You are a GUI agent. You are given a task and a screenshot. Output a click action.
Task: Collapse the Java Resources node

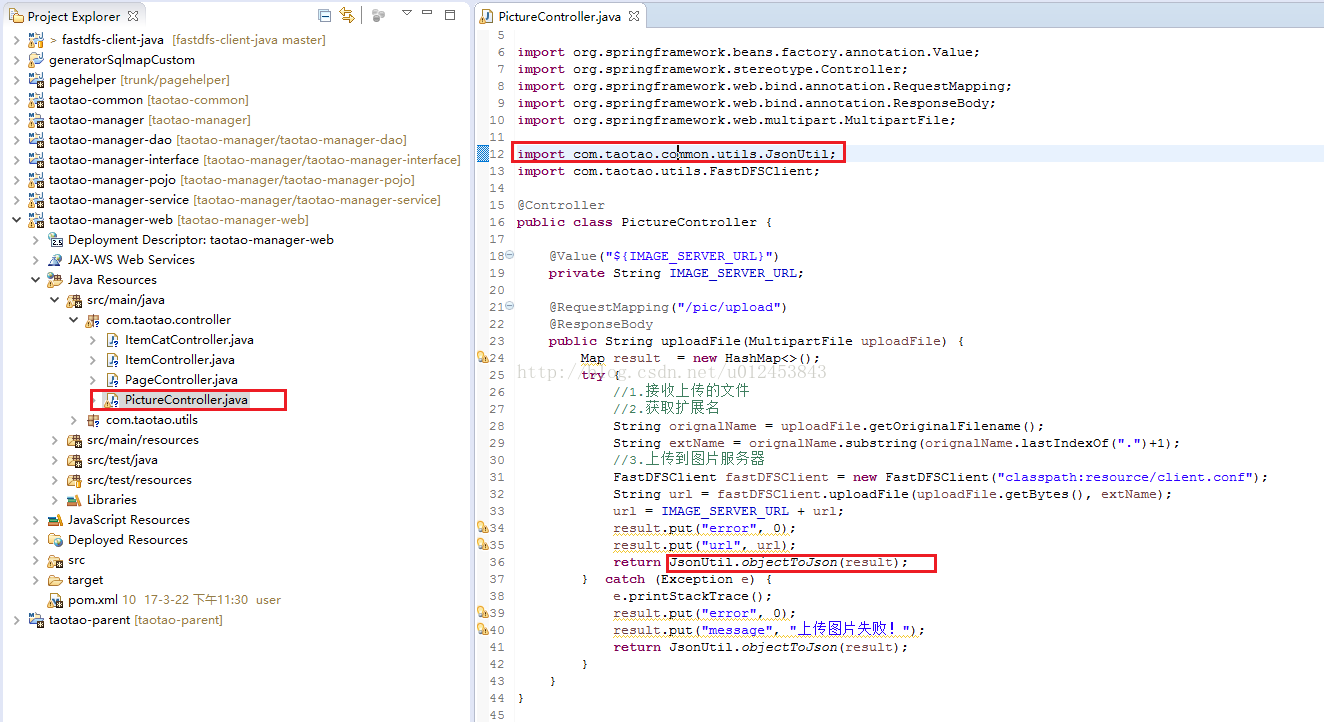(x=36, y=280)
